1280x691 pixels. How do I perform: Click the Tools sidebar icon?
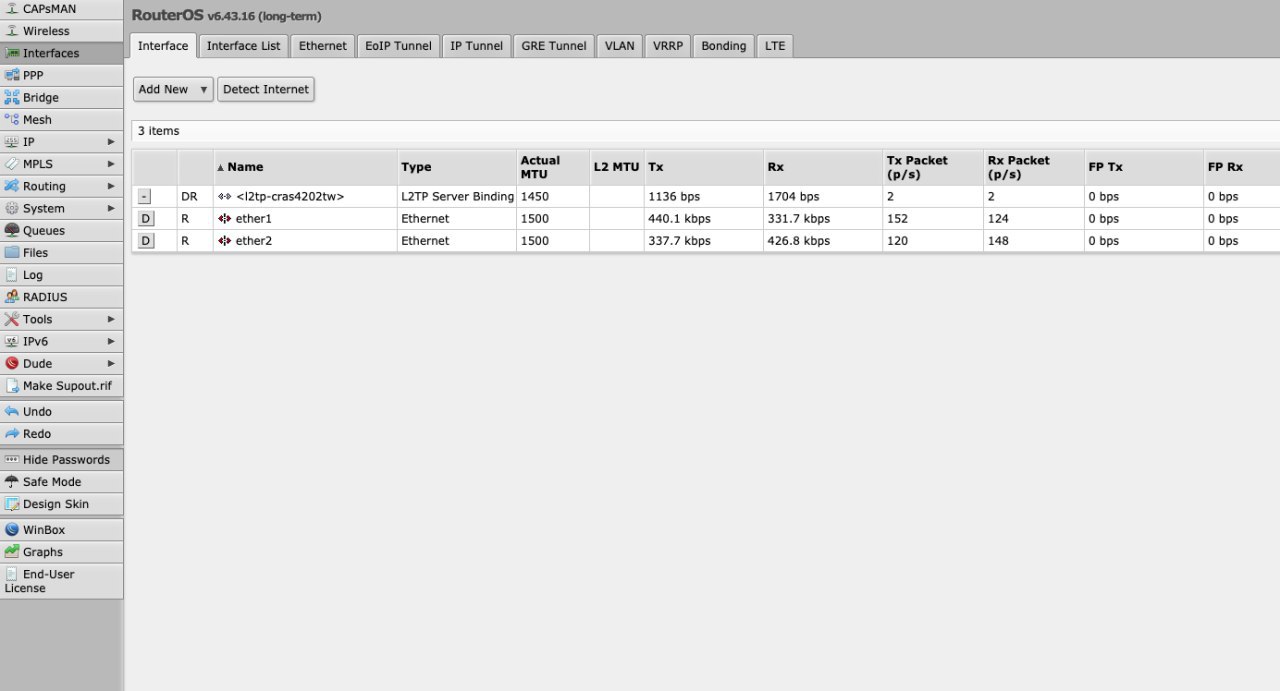[12, 319]
